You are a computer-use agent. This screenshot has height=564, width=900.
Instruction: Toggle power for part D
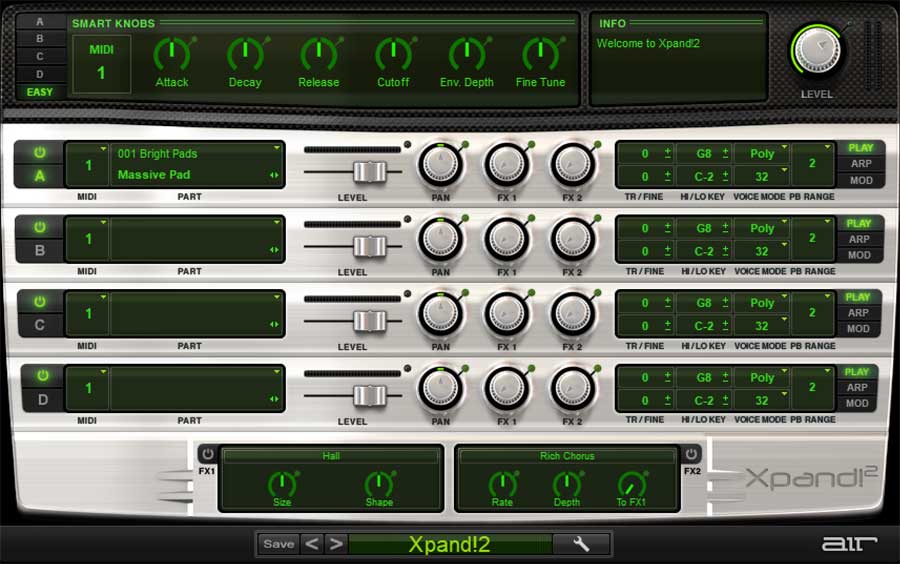click(42, 376)
